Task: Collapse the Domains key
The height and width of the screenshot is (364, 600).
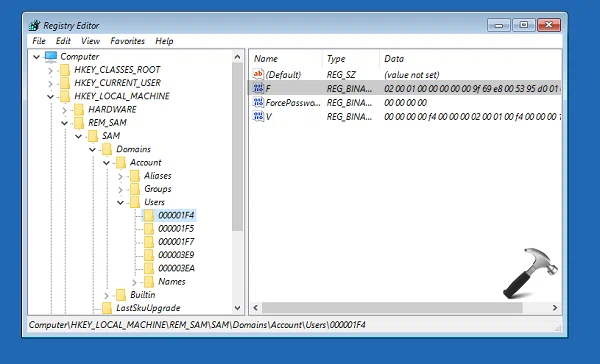Action: 92,150
